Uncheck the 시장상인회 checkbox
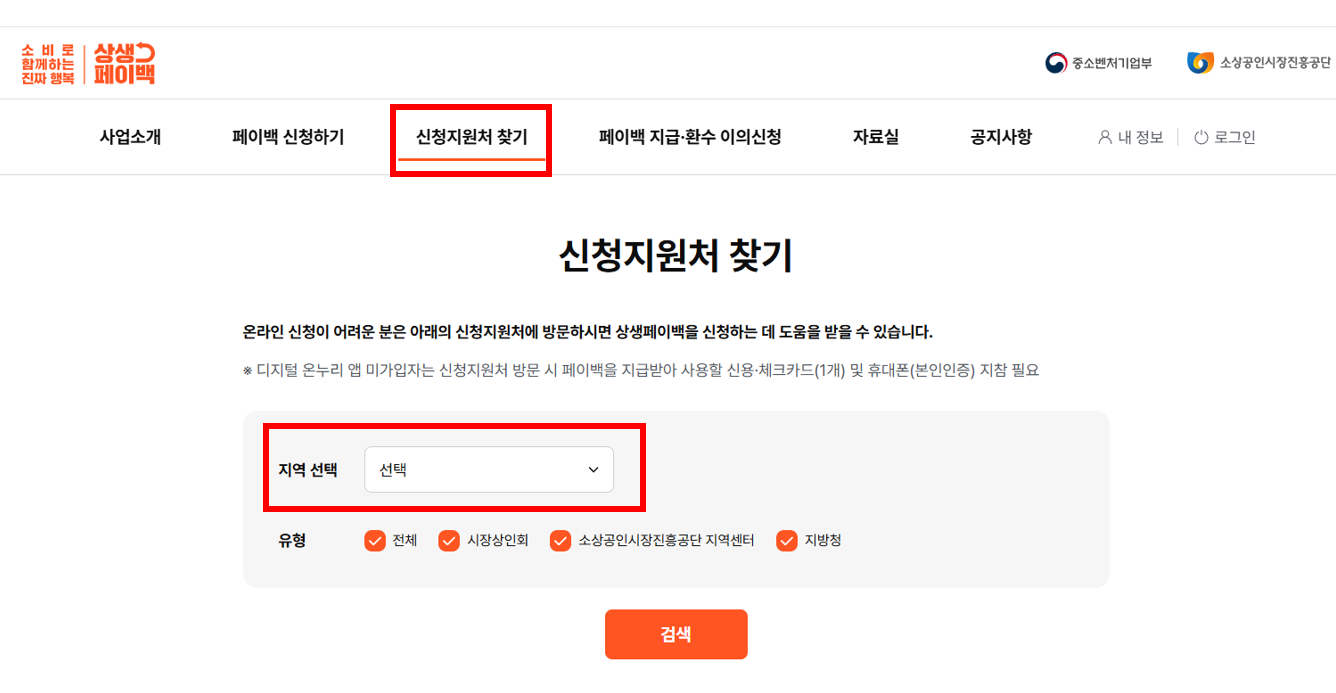The height and width of the screenshot is (693, 1336). [x=449, y=539]
